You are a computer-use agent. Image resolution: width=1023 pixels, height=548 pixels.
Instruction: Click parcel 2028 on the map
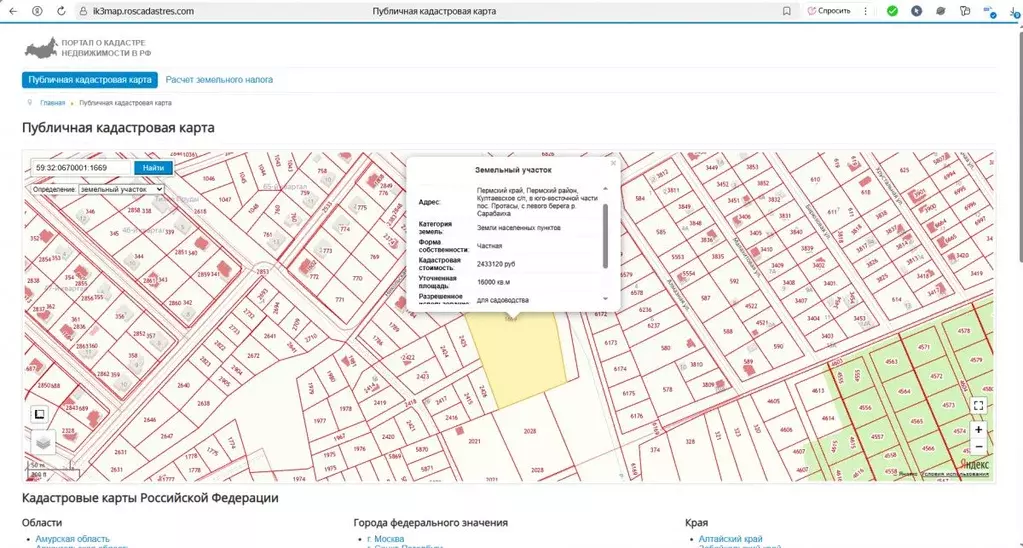(x=529, y=432)
